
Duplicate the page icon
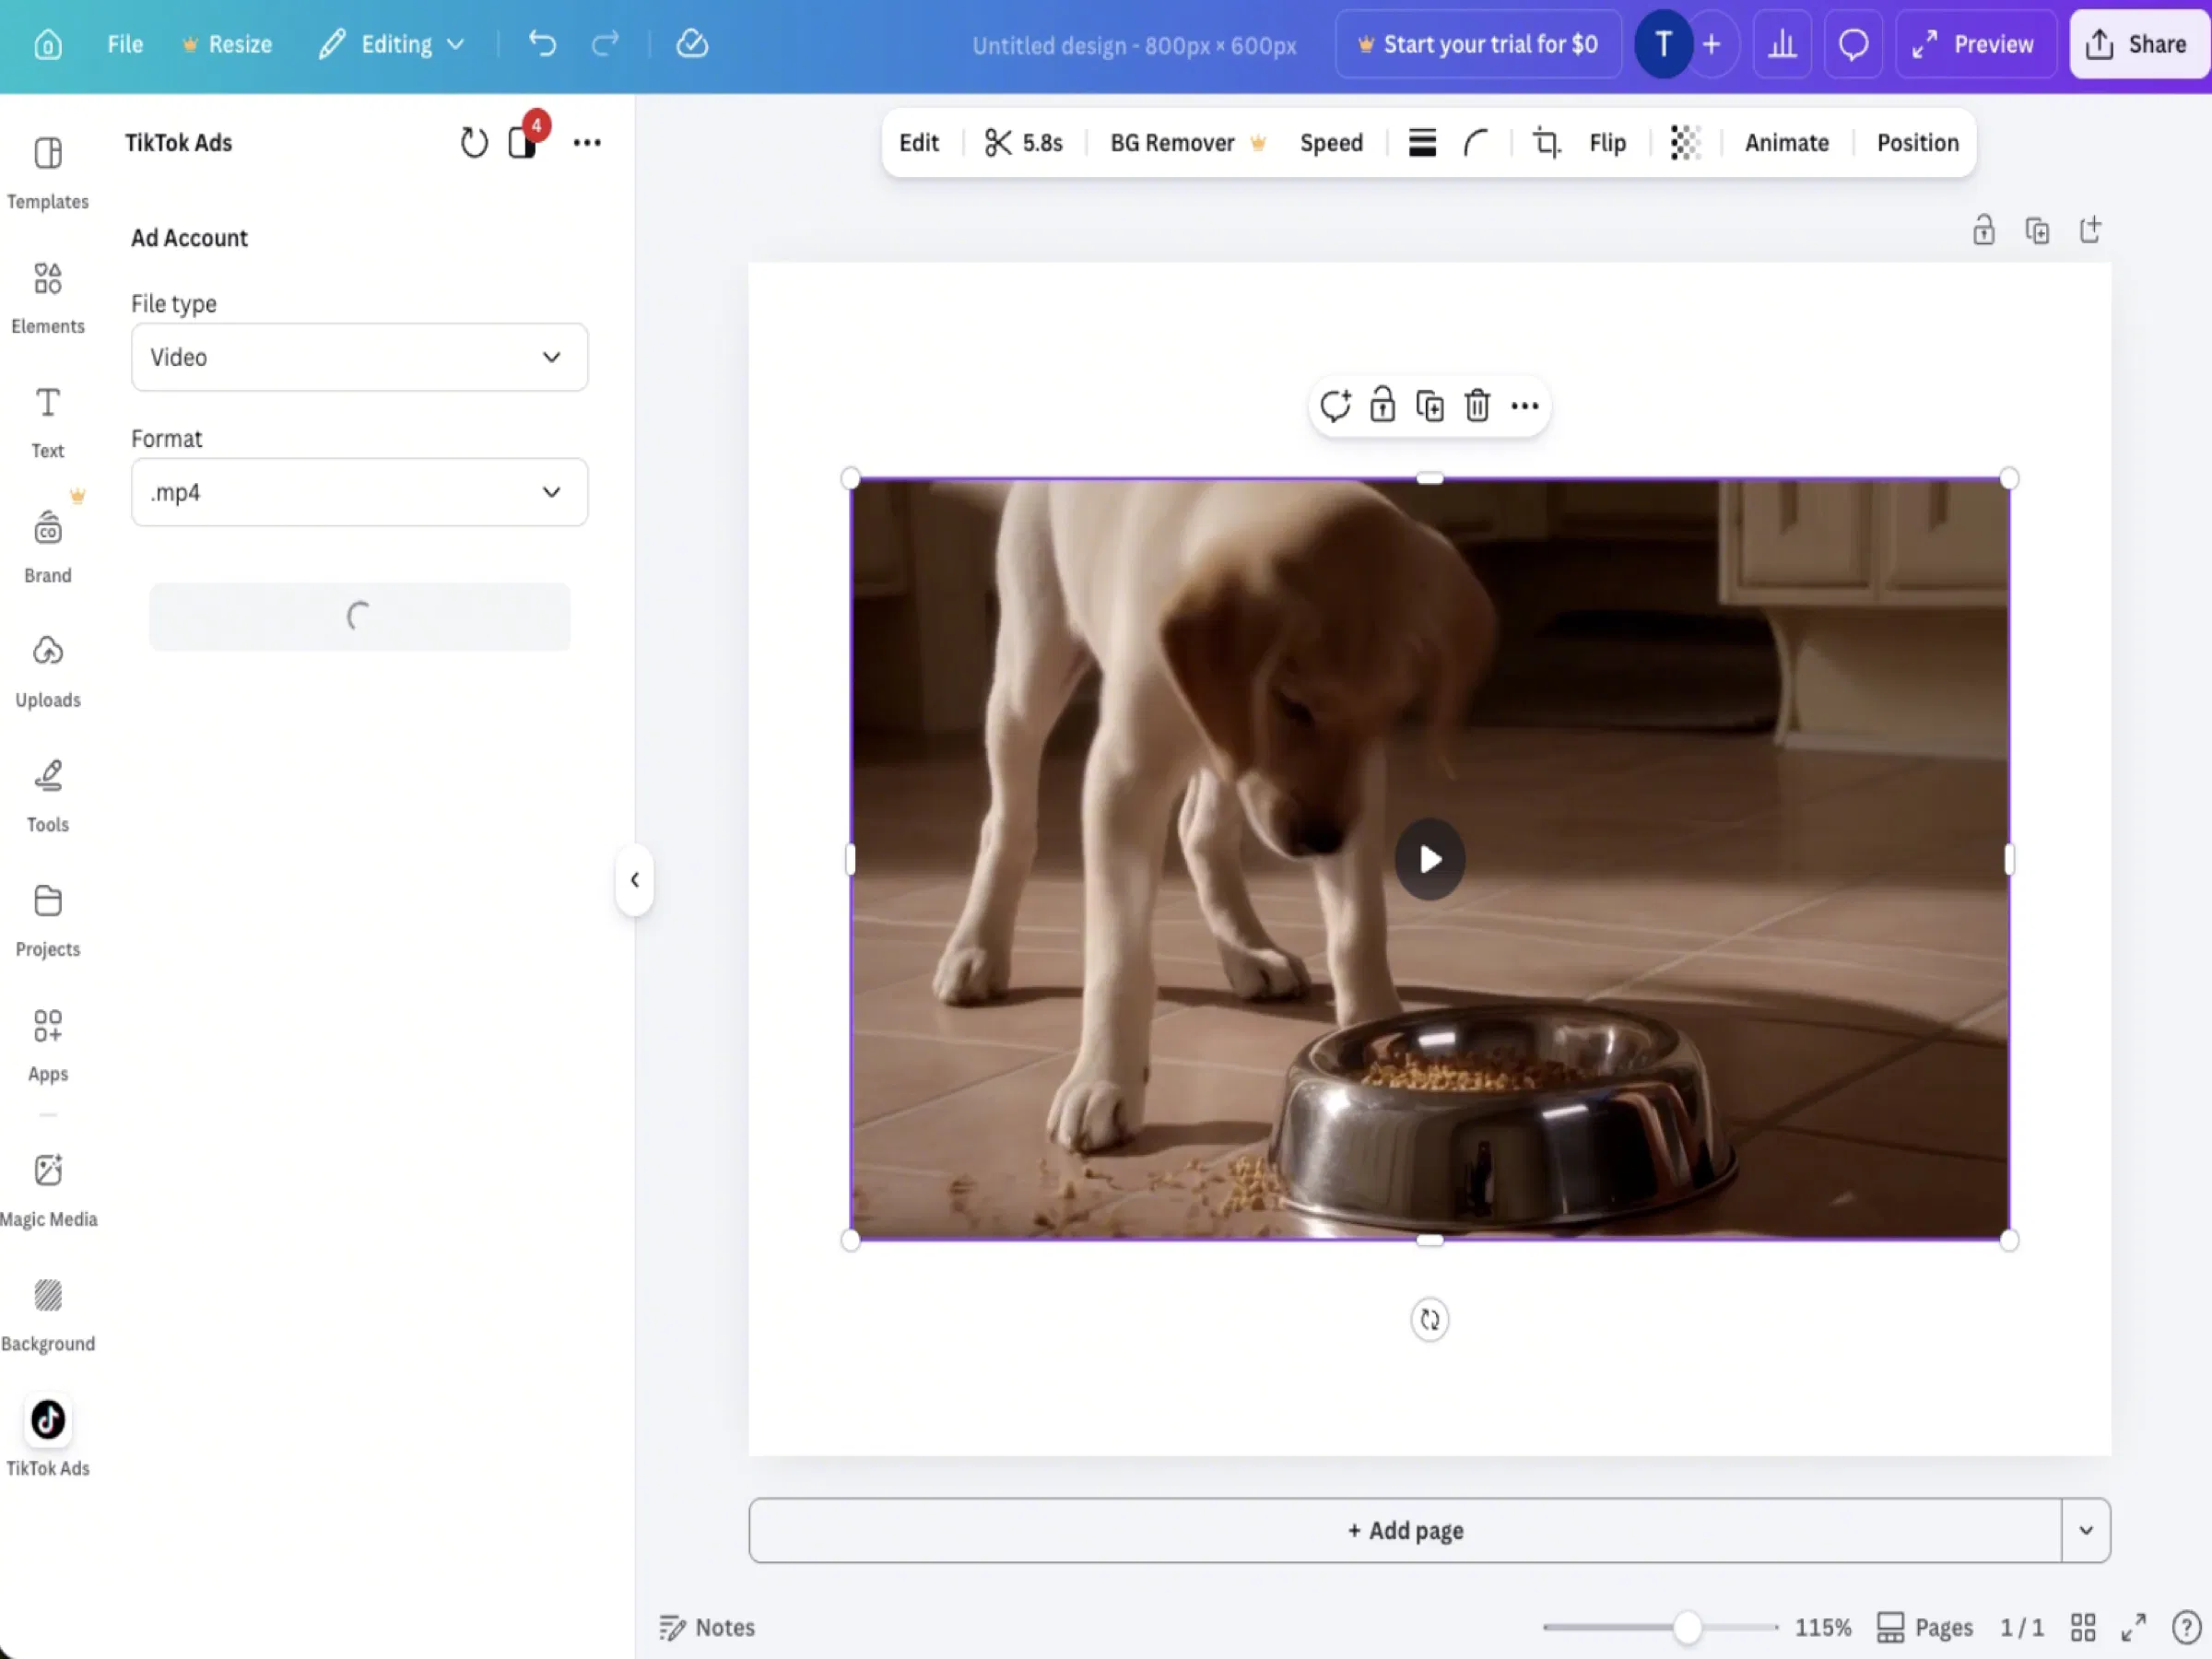click(2036, 230)
